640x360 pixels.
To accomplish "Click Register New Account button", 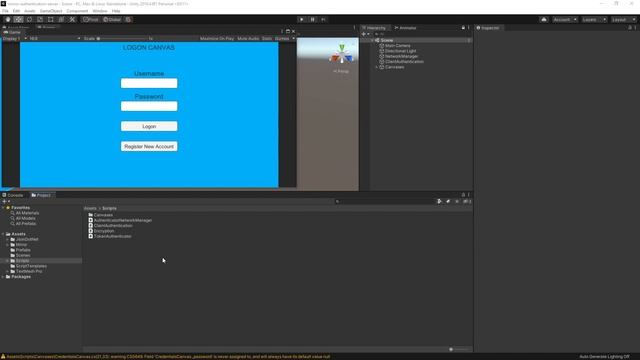I will pyautogui.click(x=149, y=146).
